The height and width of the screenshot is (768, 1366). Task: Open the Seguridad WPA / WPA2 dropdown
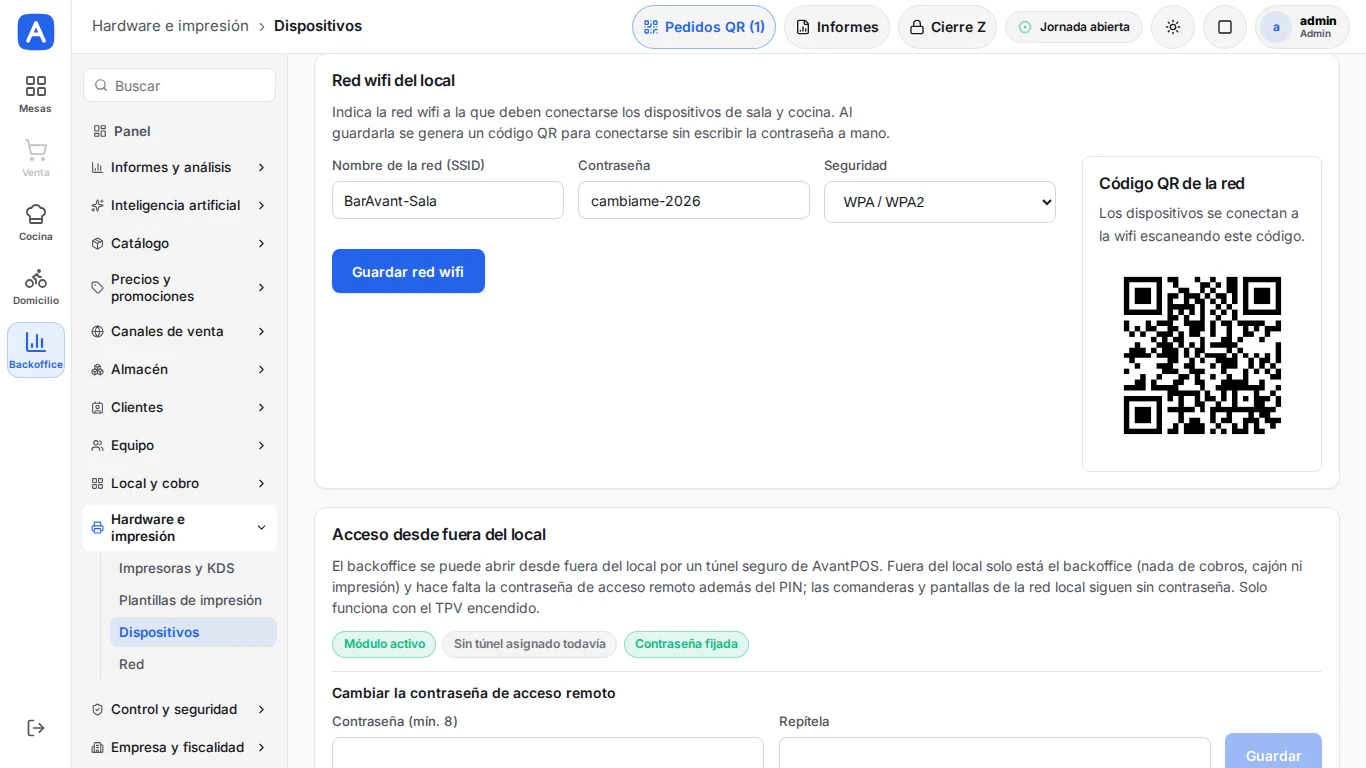[x=940, y=201]
